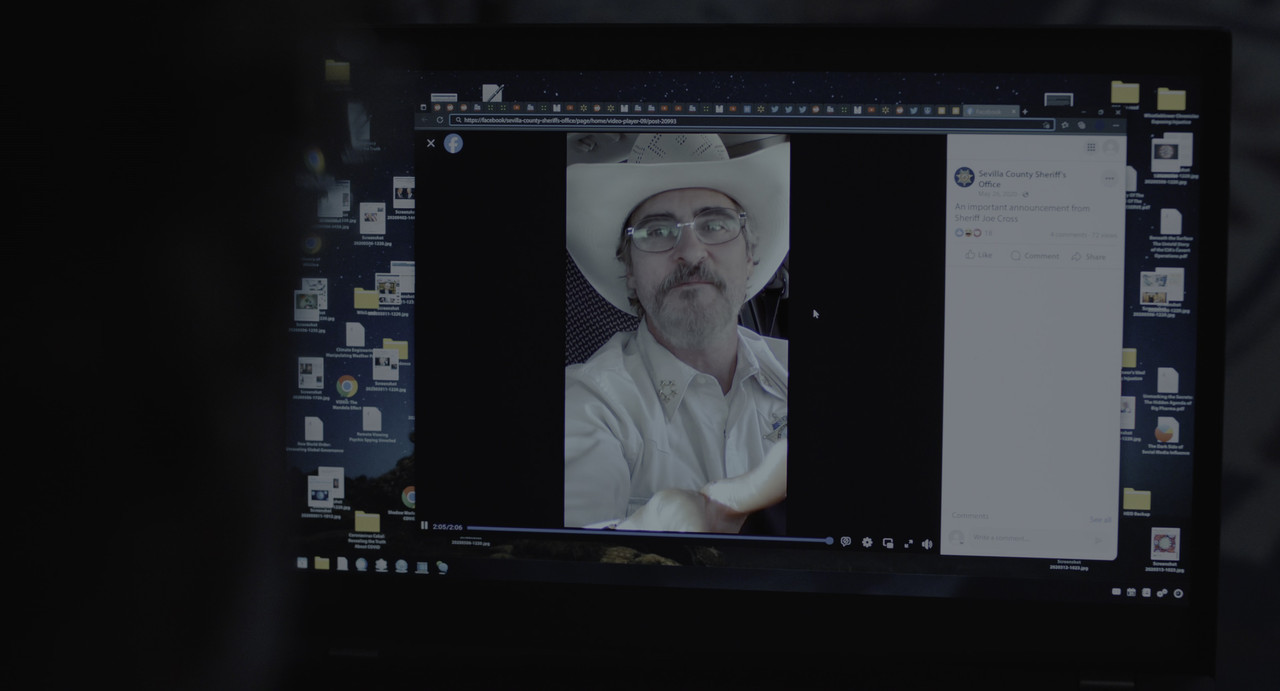The height and width of the screenshot is (691, 1280).
Task: Click the video time 2:05/2:06
Action: [447, 527]
